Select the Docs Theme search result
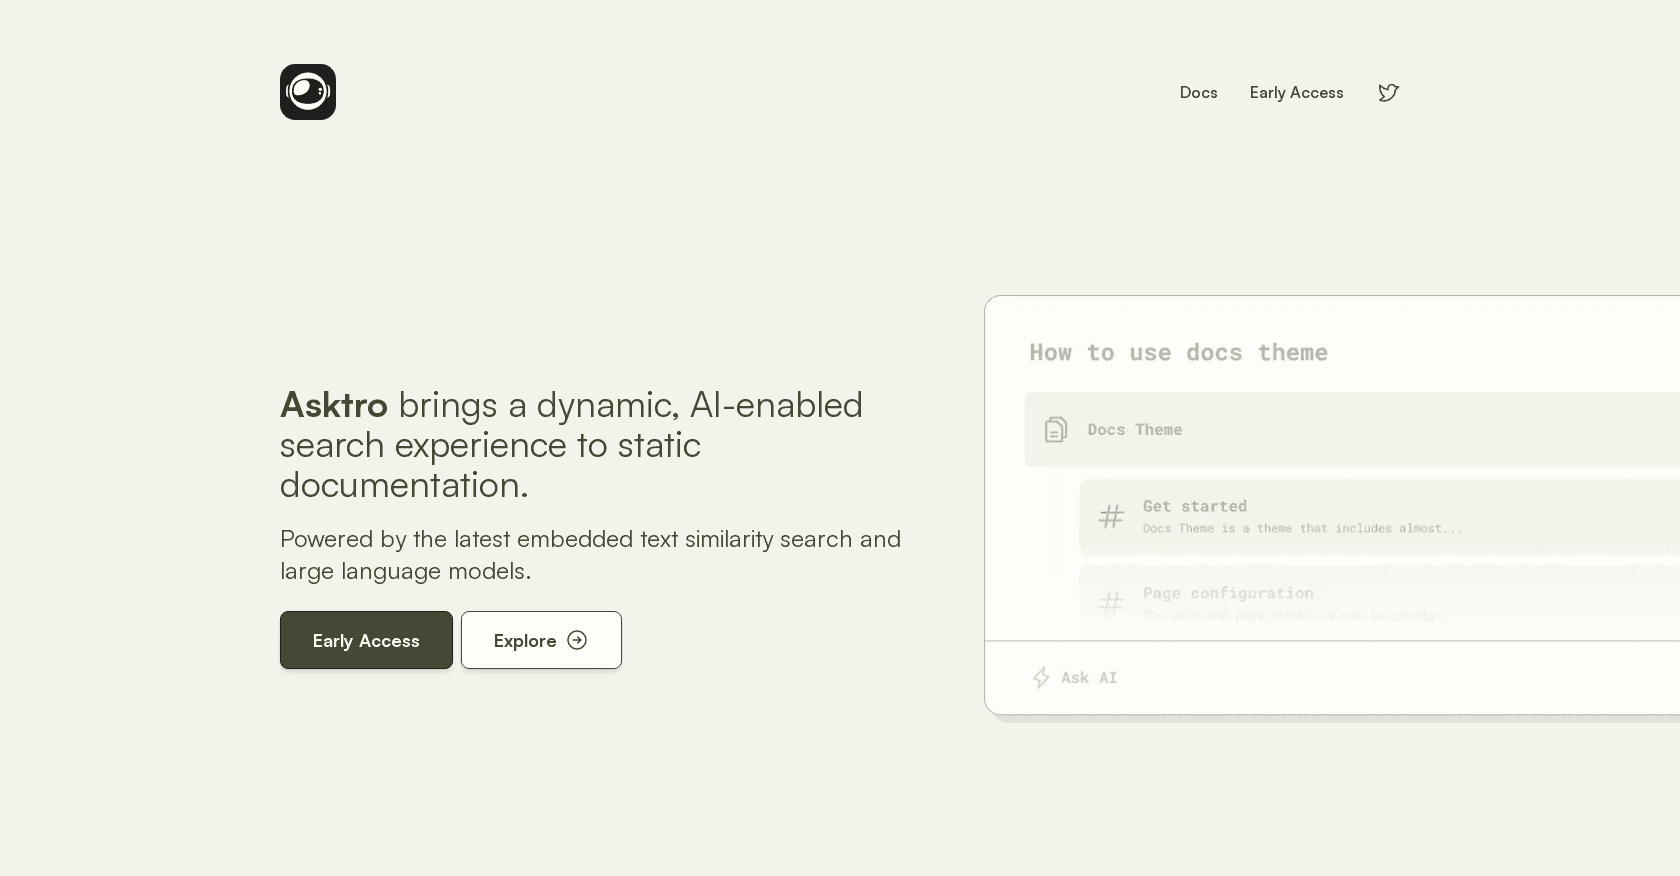 tap(1352, 429)
